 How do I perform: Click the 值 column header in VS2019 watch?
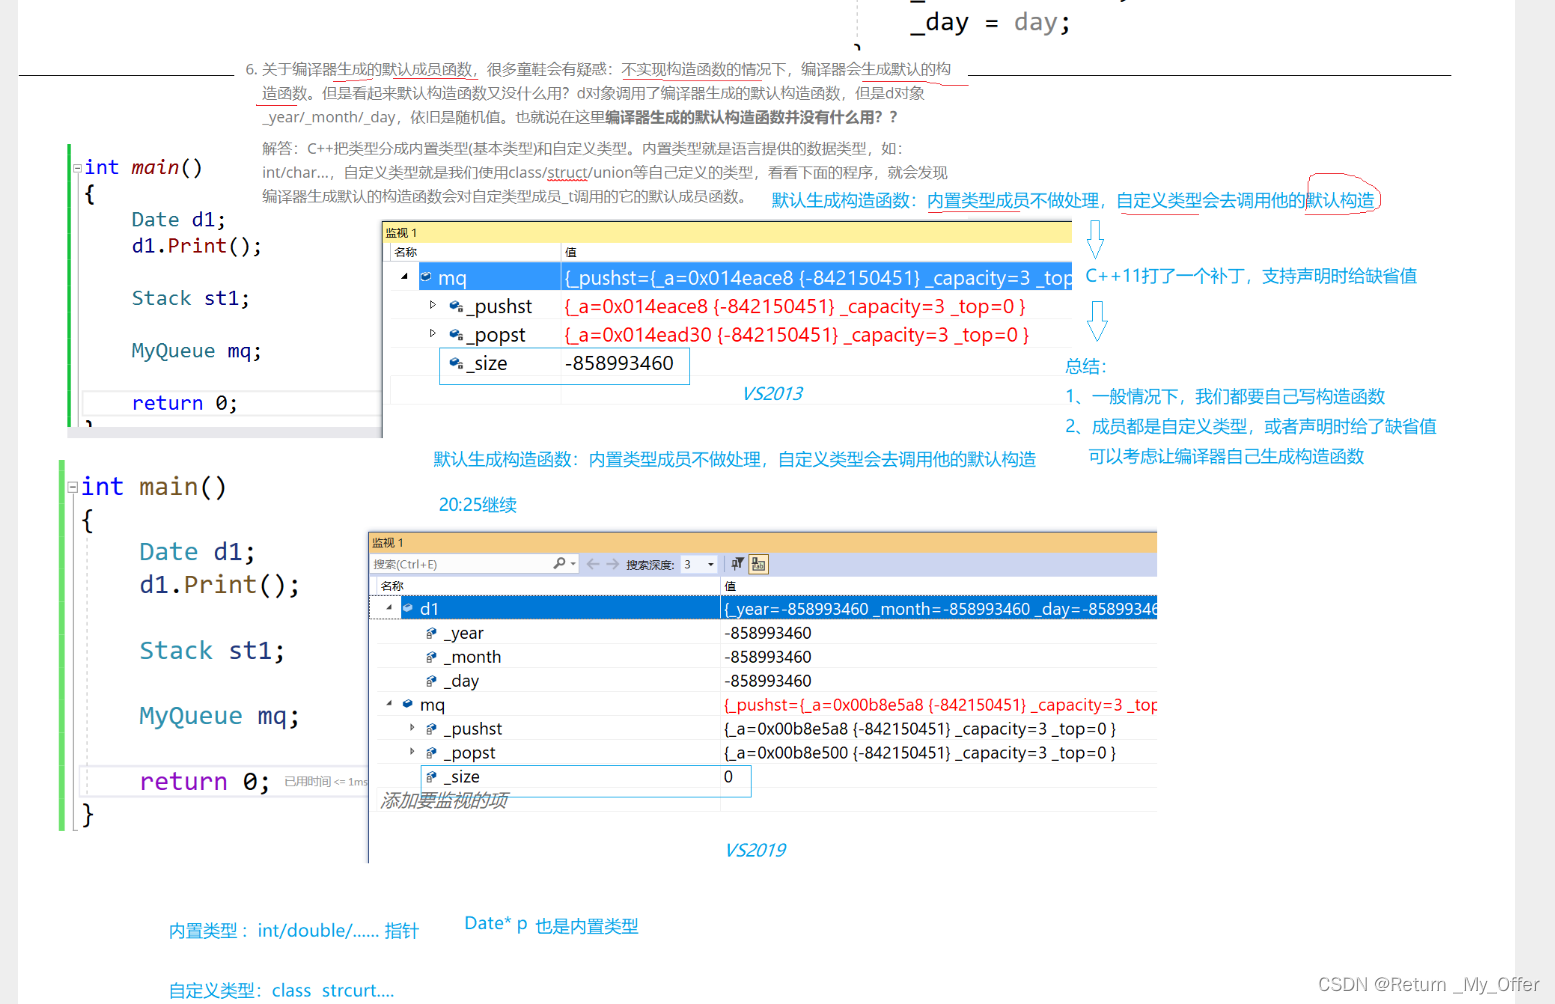tap(938, 586)
